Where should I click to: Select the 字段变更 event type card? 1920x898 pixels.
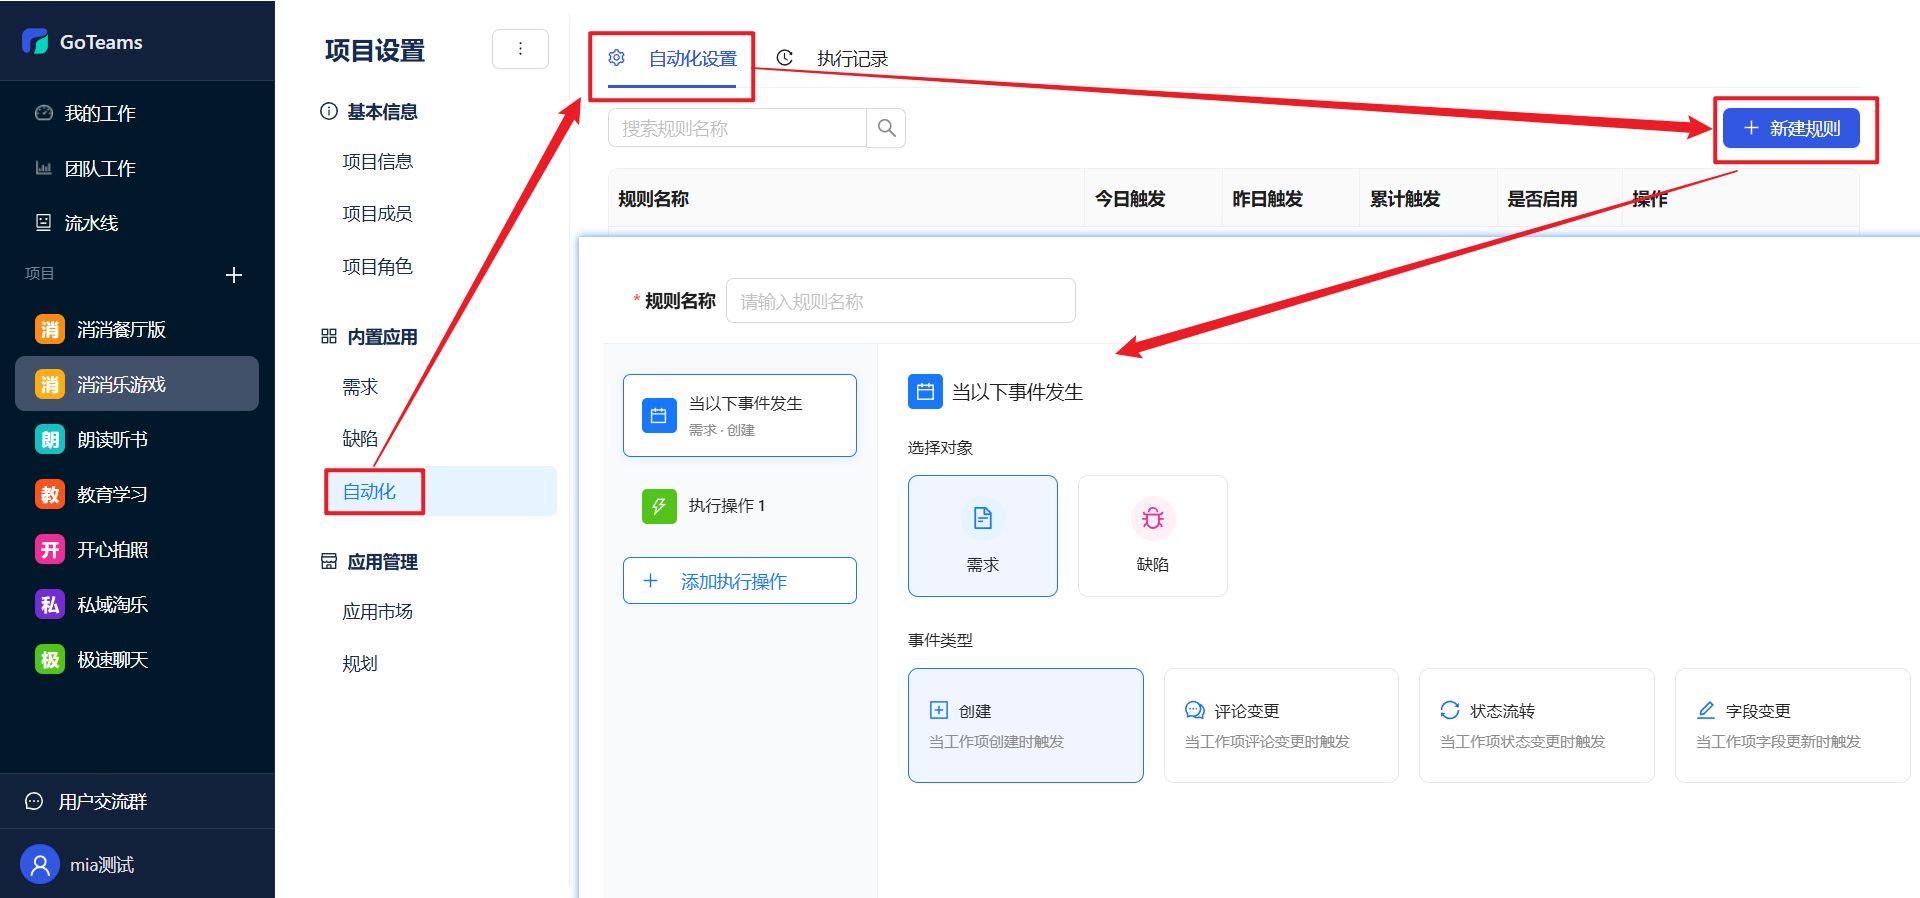(1792, 725)
